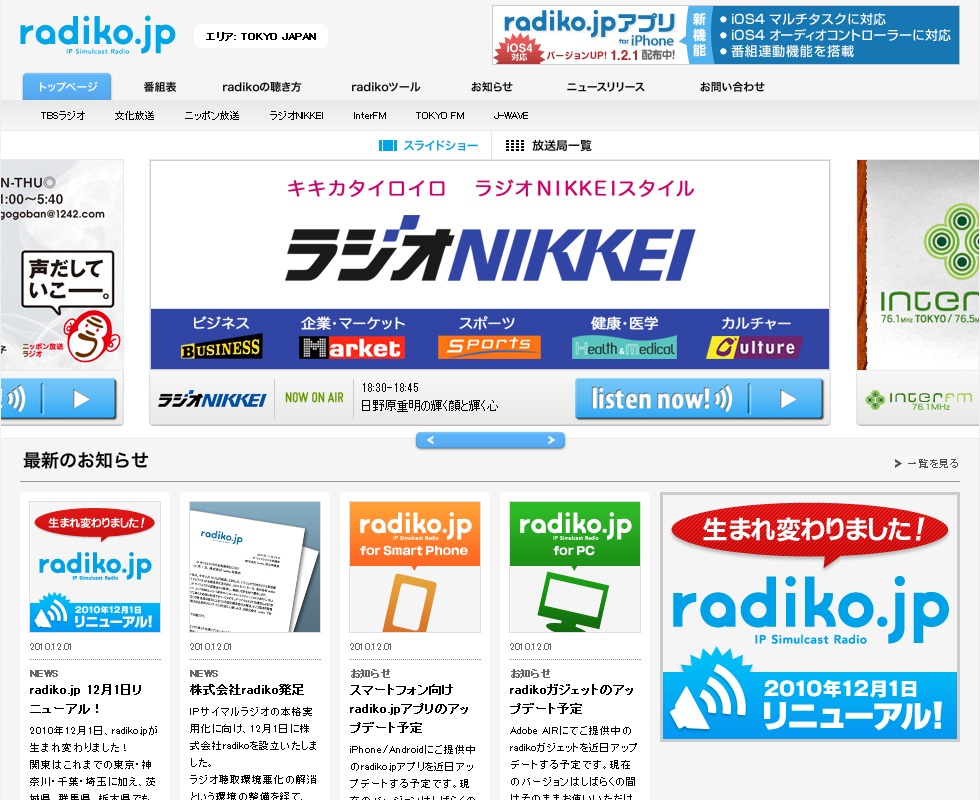The image size is (980, 800).
Task: Open the 株式会社radiko発足 news thumbnail
Action: [x=254, y=566]
